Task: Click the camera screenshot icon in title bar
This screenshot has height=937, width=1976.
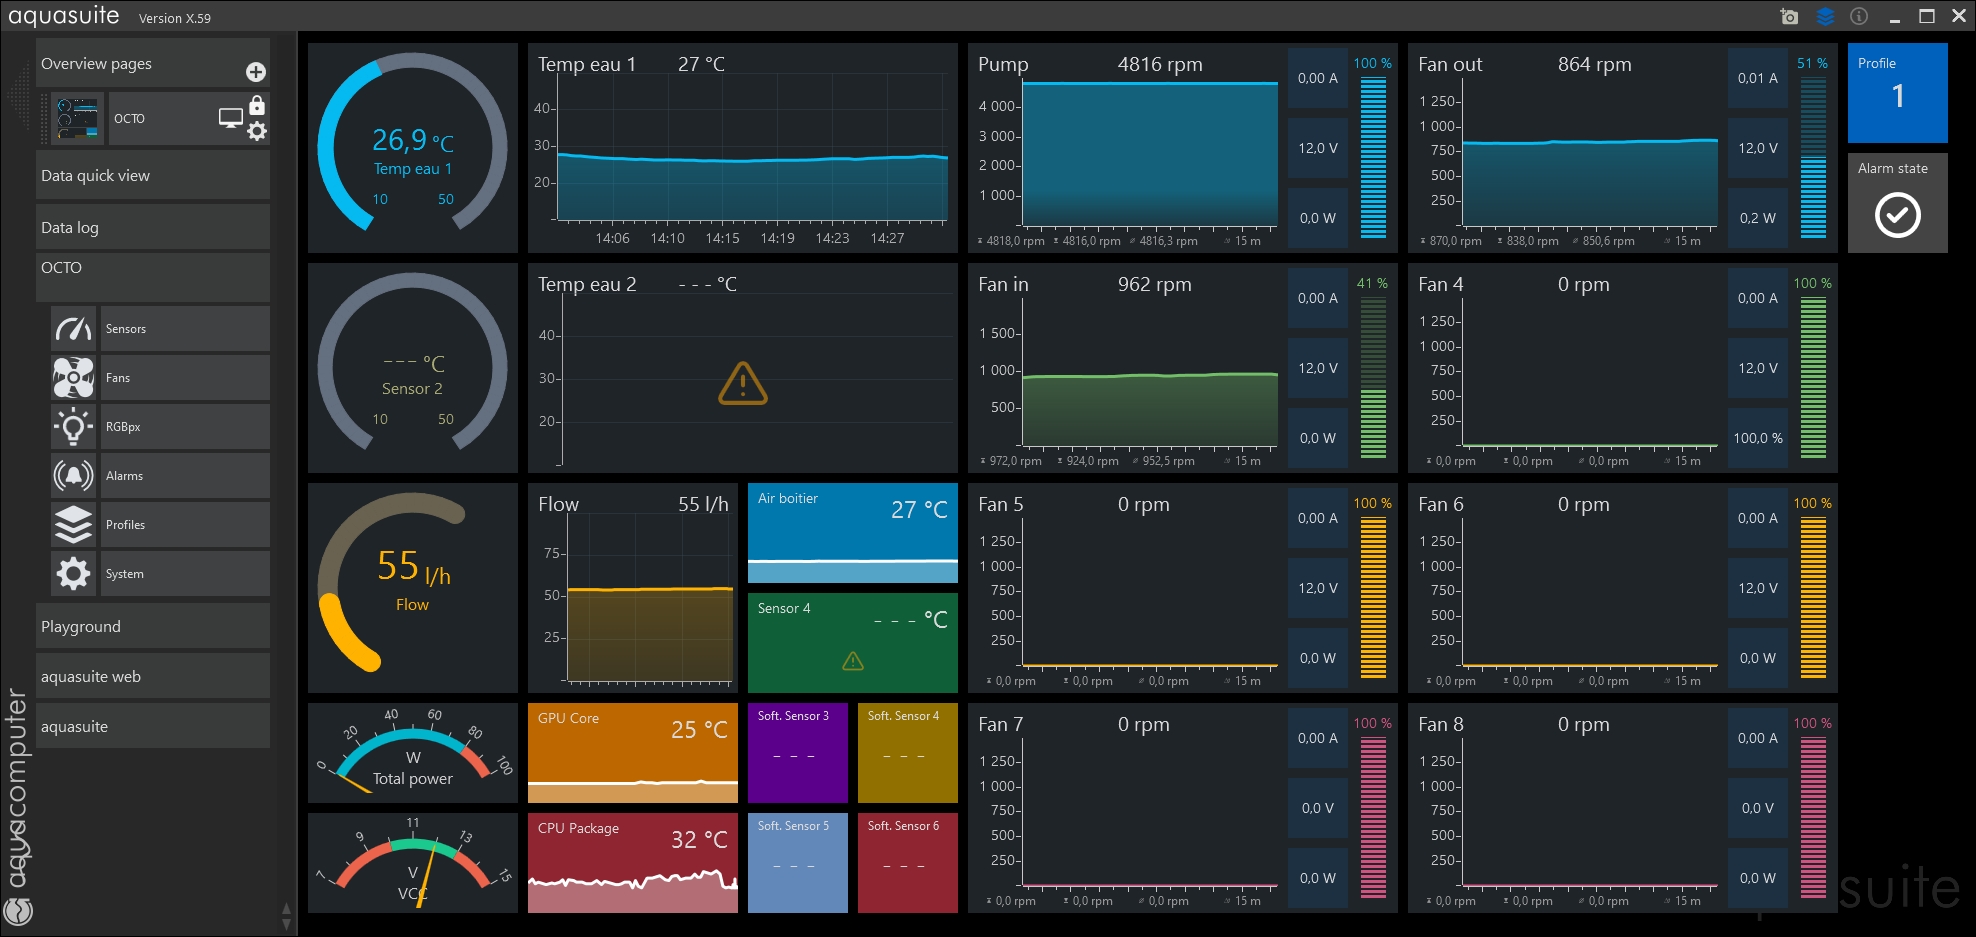Action: (x=1789, y=17)
